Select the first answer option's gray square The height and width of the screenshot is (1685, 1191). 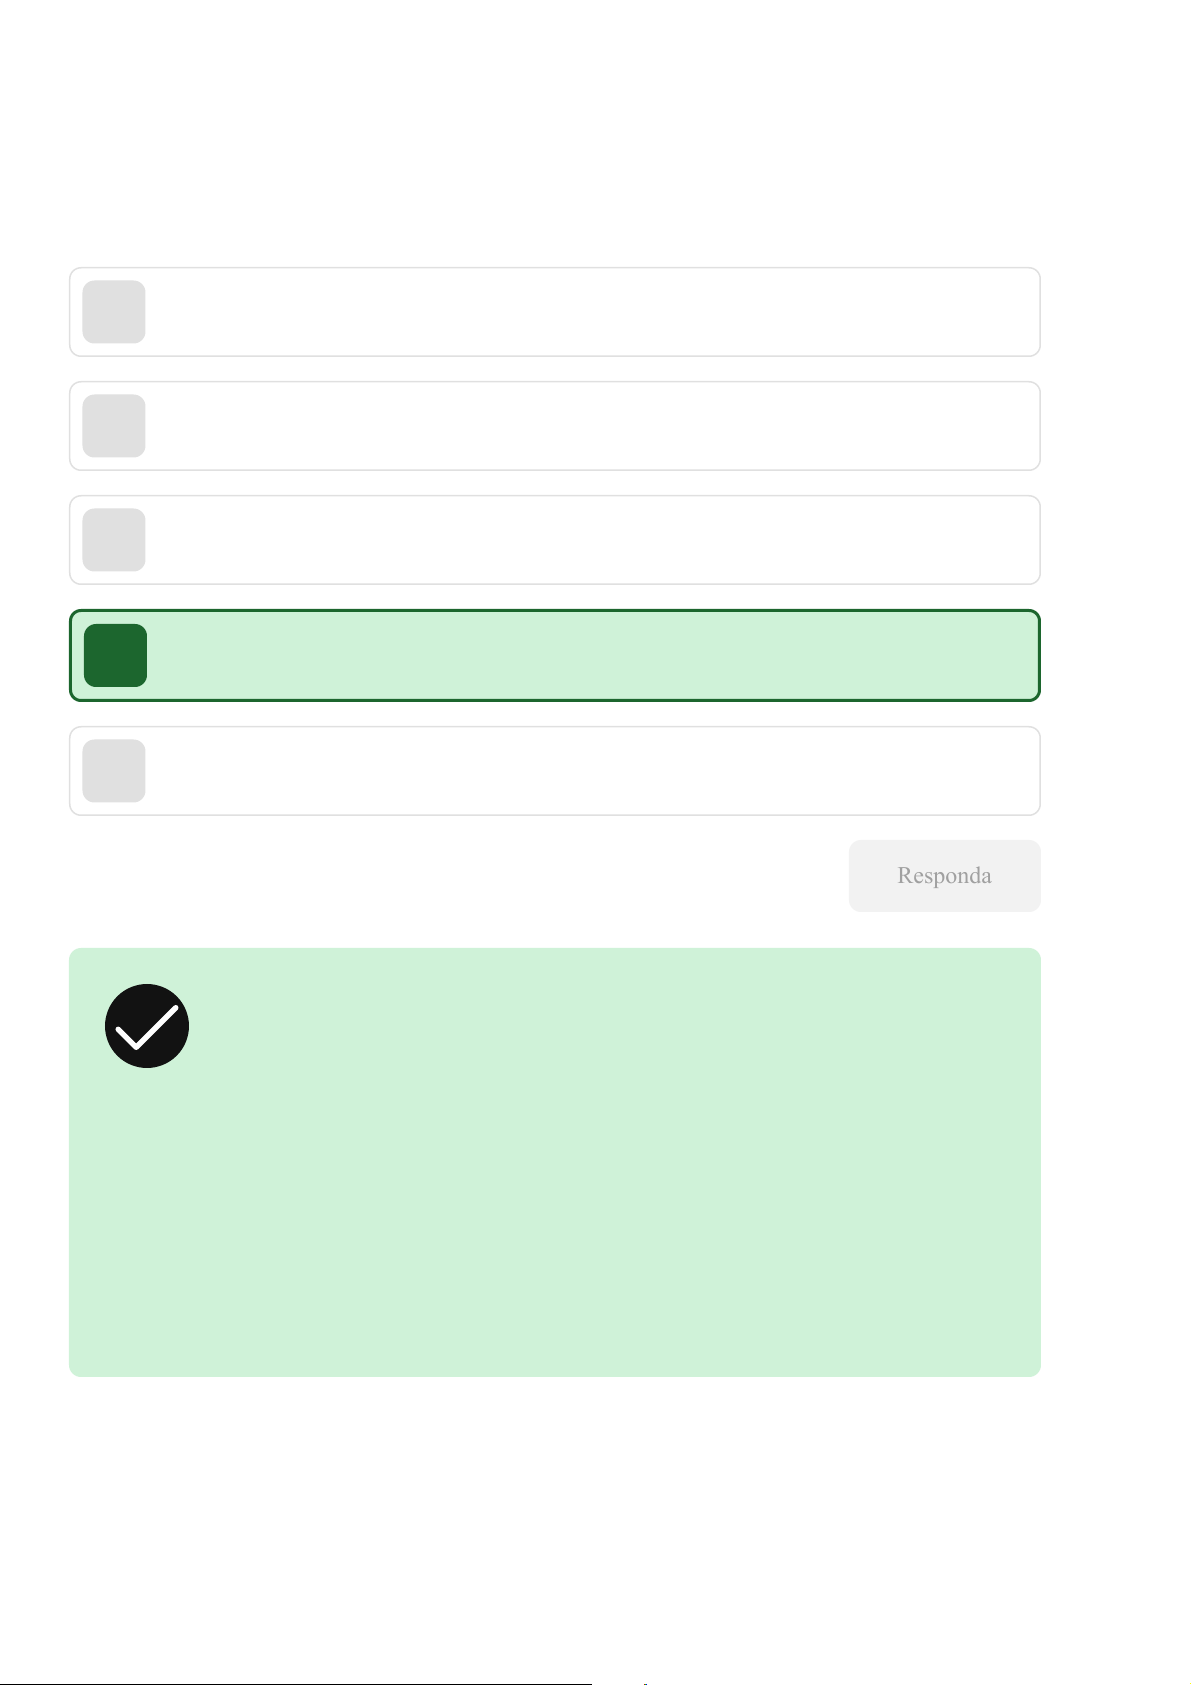click(x=114, y=312)
